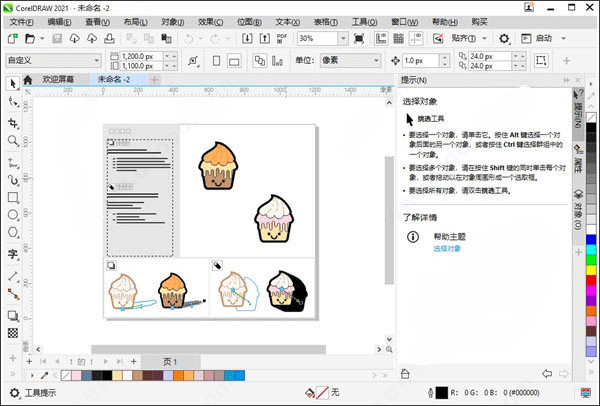Click the Options gear icon in toolbar
The image size is (600, 406).
505,38
